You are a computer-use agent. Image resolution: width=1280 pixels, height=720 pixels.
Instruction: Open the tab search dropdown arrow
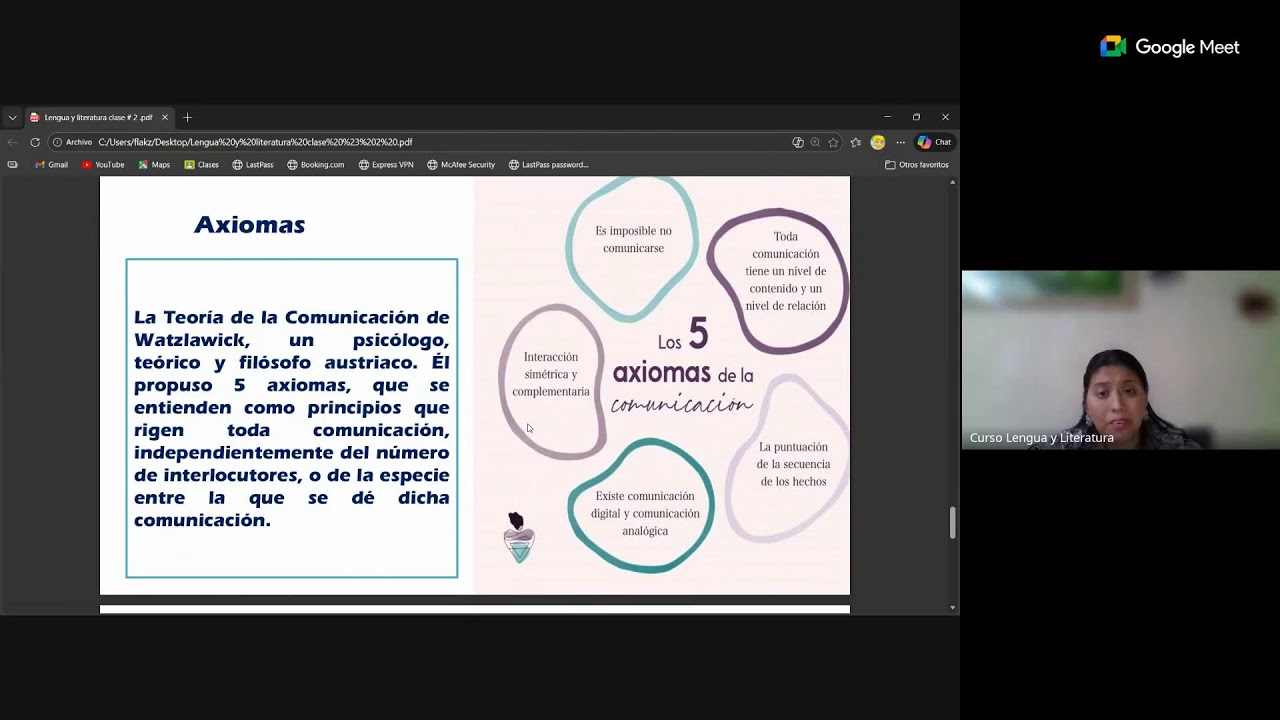tap(12, 117)
